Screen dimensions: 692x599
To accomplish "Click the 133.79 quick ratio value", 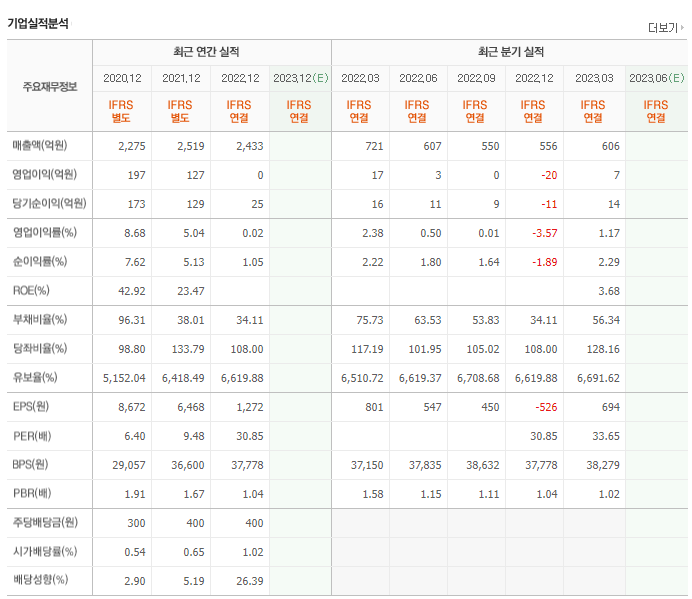I will (x=188, y=349).
